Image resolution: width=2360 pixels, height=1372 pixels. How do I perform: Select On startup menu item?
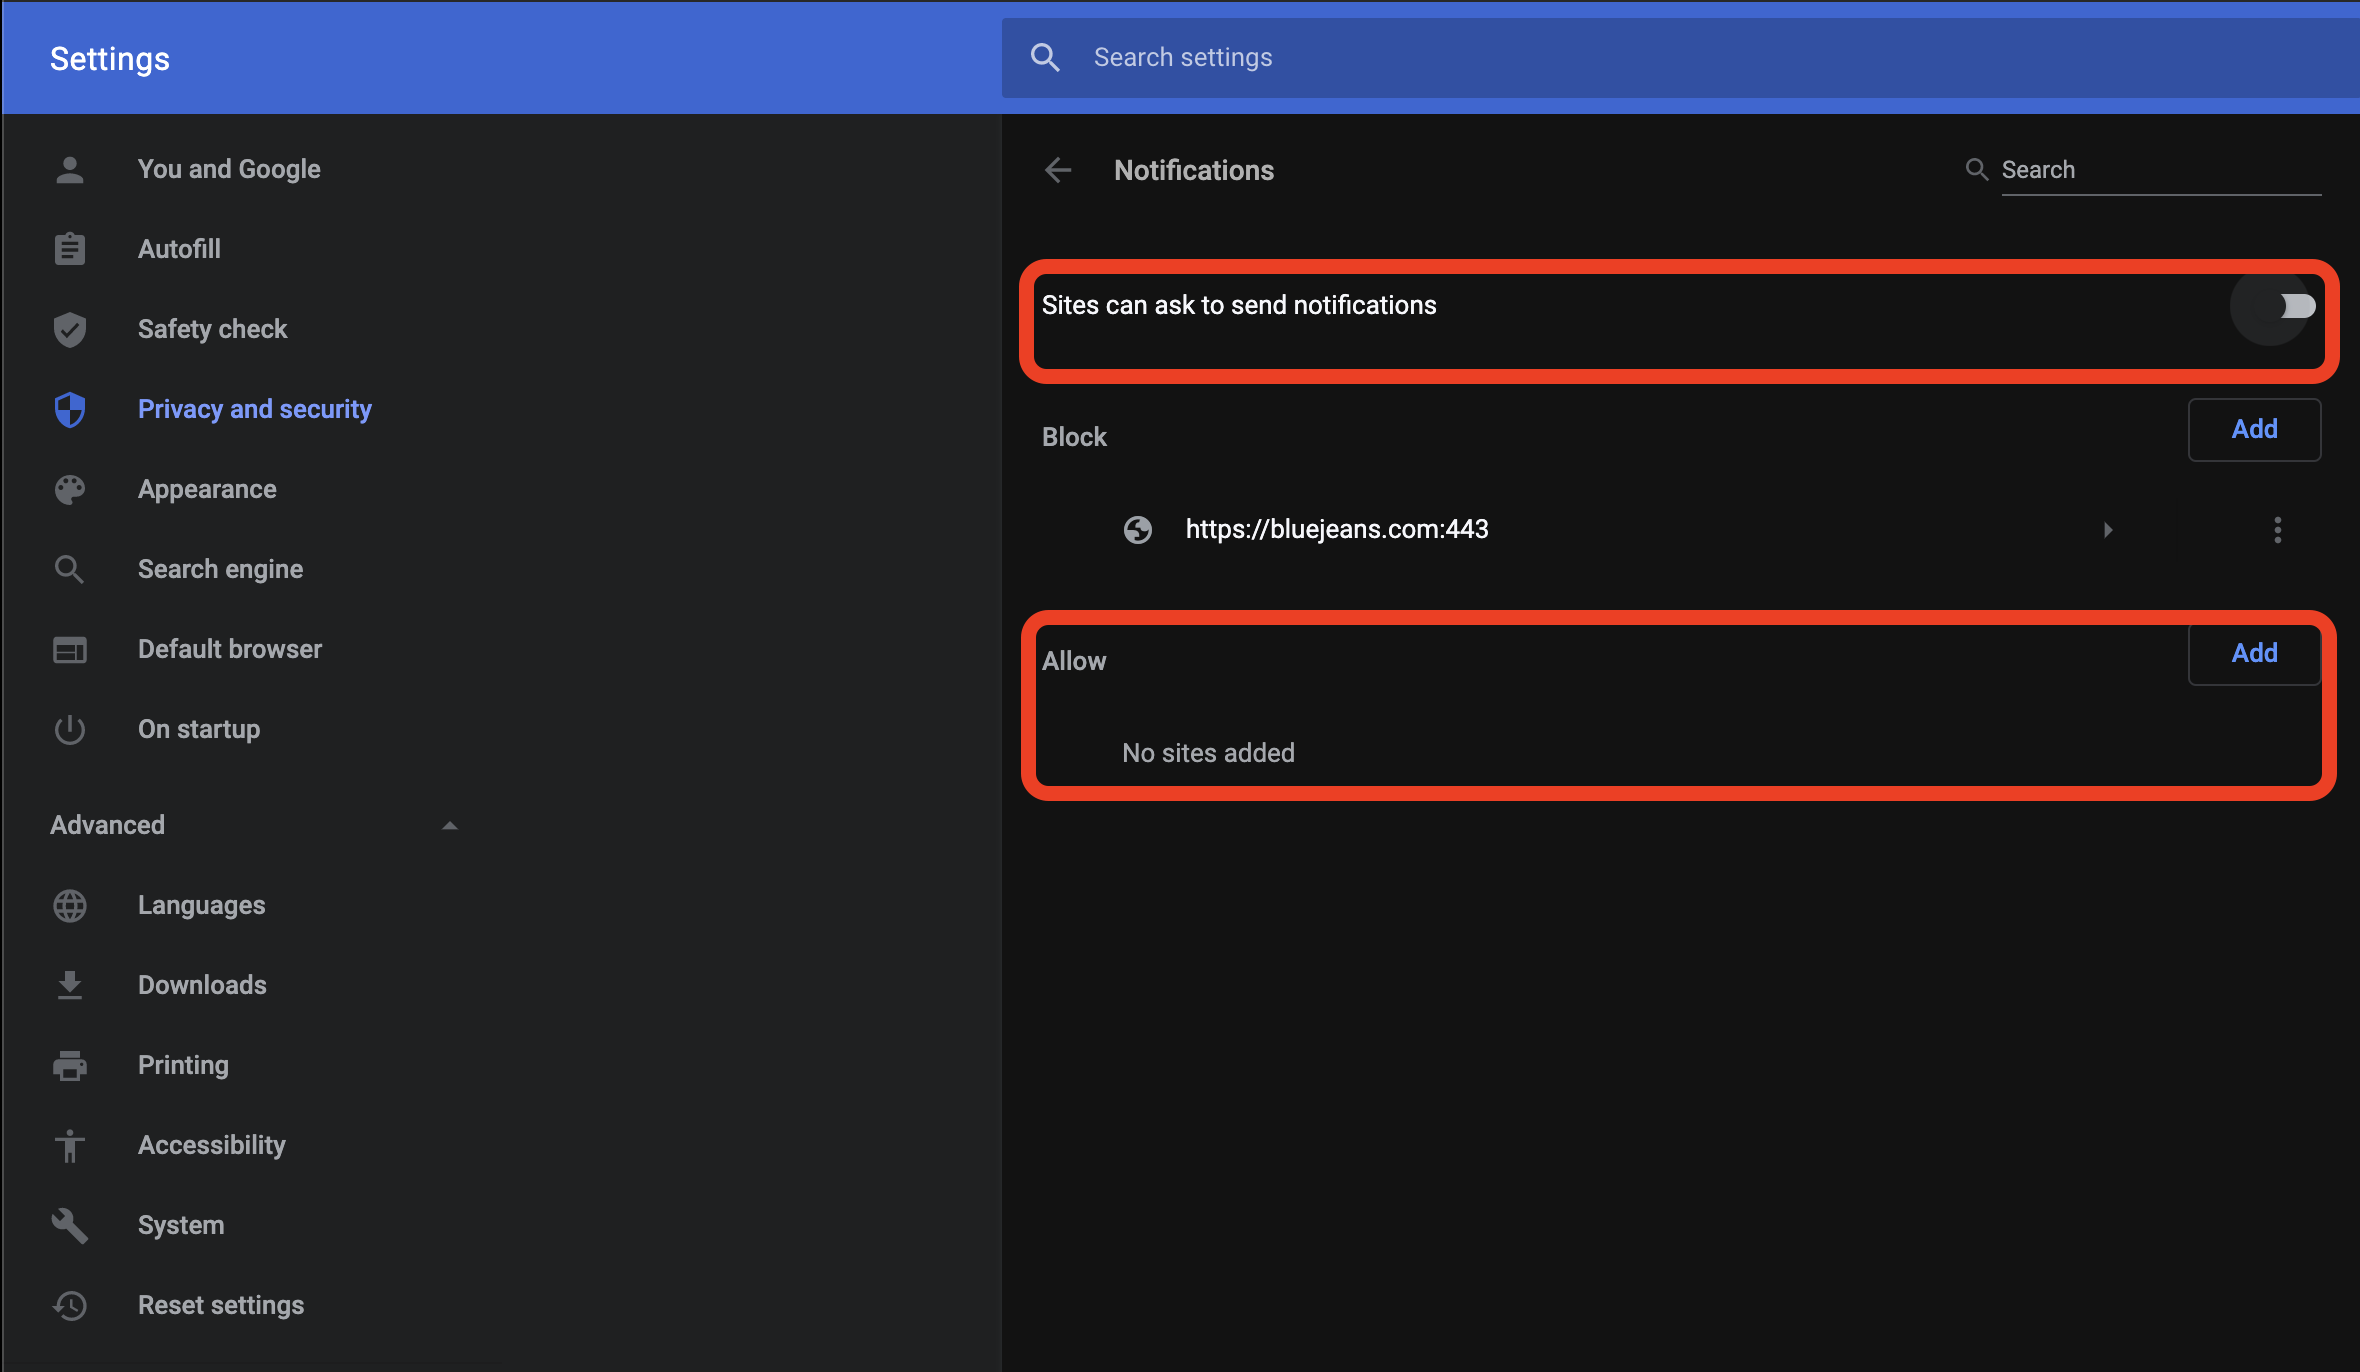click(x=198, y=728)
